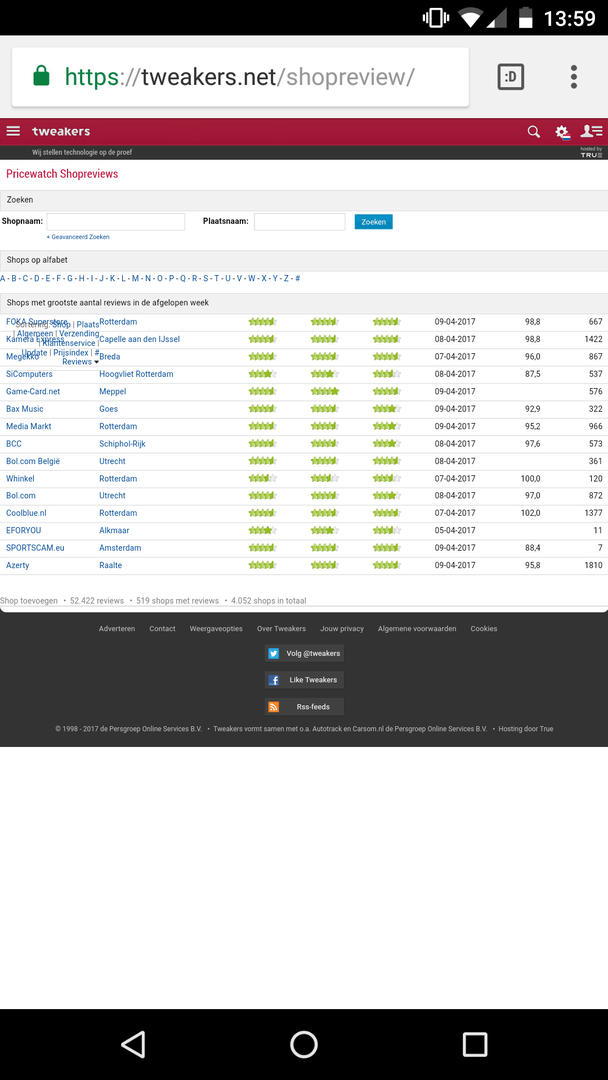
Task: Click Hoogvliet Rotterdam place link
Action: click(x=136, y=374)
